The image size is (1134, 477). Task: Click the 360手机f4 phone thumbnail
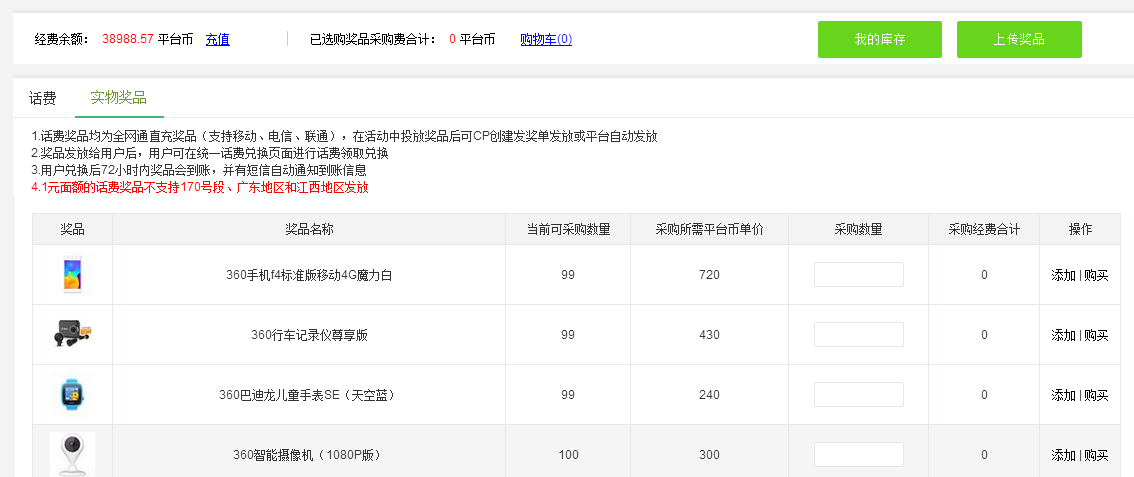click(72, 275)
